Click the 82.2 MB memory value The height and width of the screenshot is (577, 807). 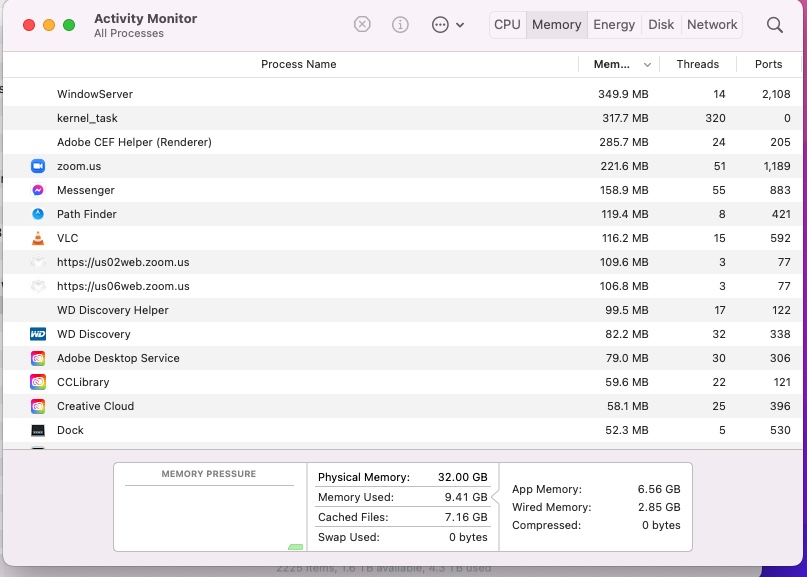pos(626,334)
